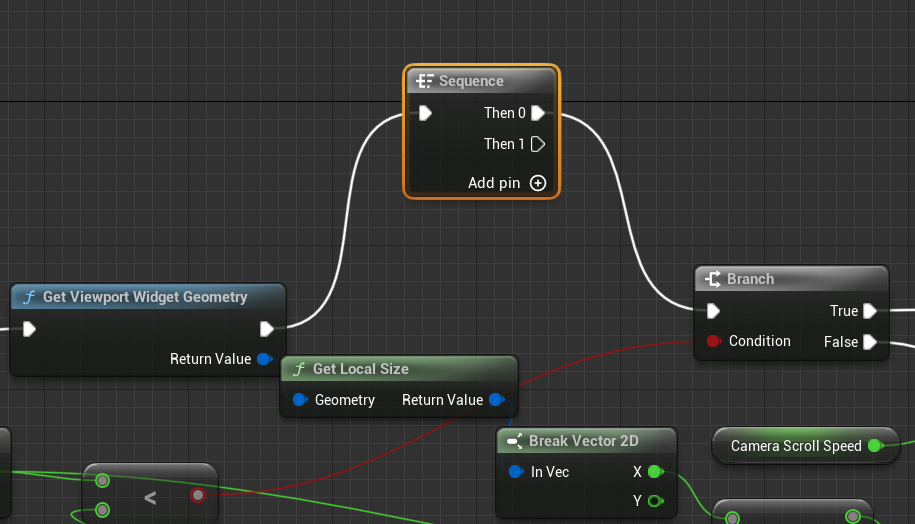Click Get Viewport Widget Geometry function icon
The width and height of the screenshot is (915, 524).
29,297
